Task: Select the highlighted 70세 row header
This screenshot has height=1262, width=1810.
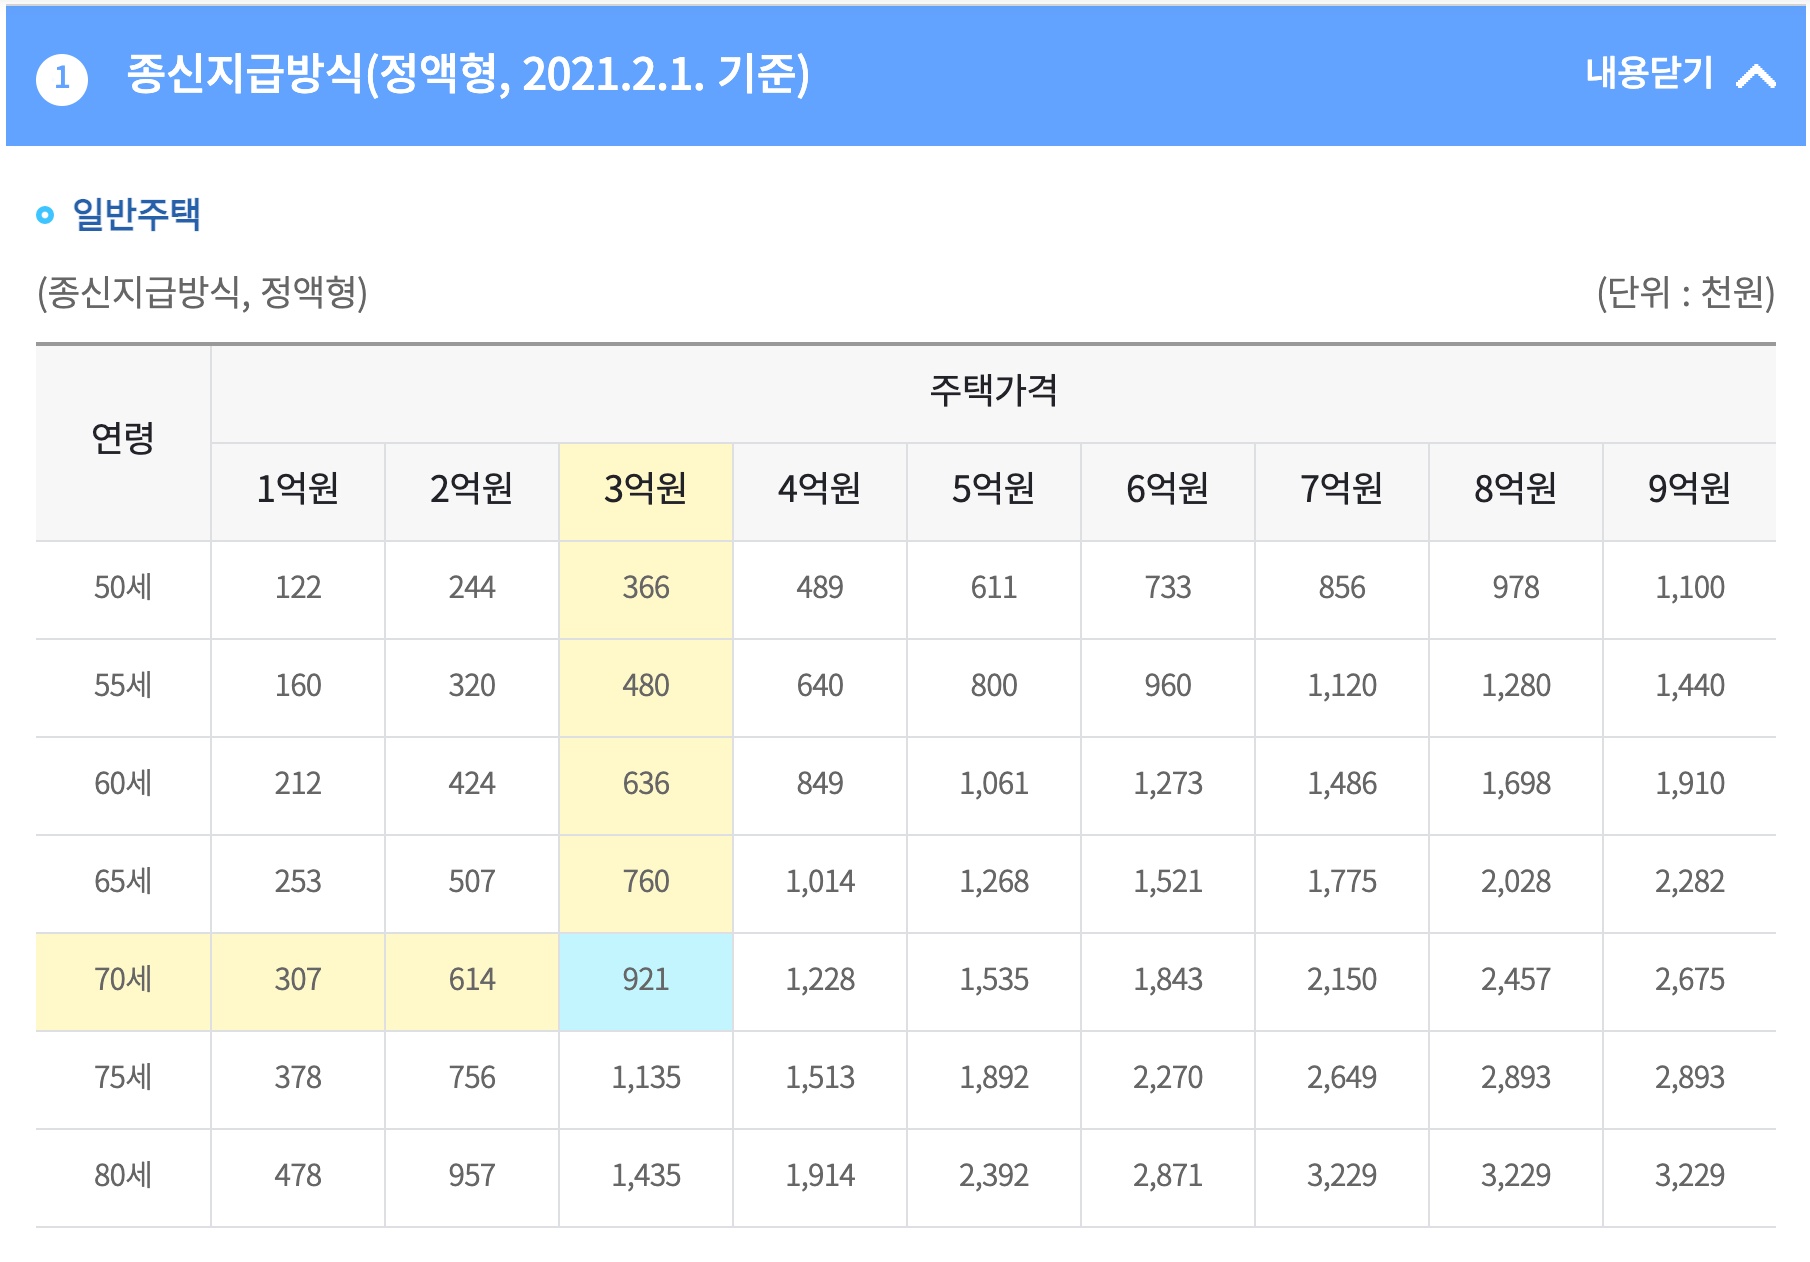Action: (123, 979)
